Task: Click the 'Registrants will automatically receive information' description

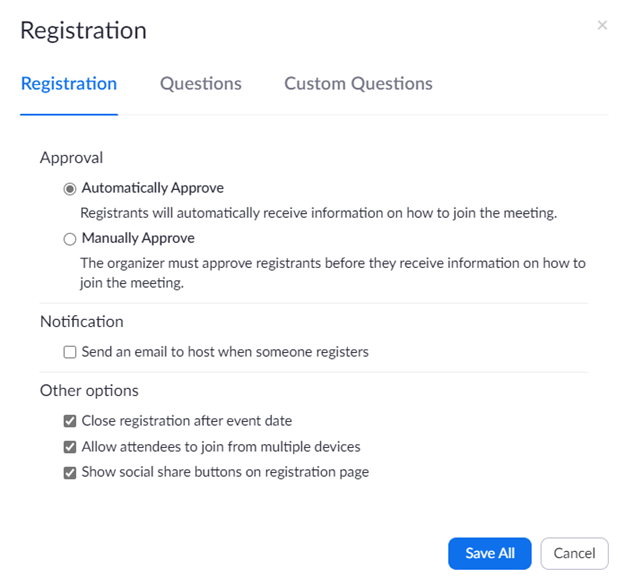Action: pos(318,213)
